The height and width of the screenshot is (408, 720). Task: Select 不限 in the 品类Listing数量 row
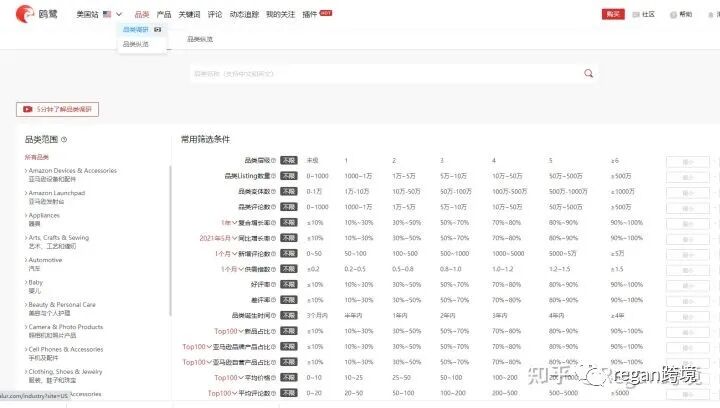[289, 176]
